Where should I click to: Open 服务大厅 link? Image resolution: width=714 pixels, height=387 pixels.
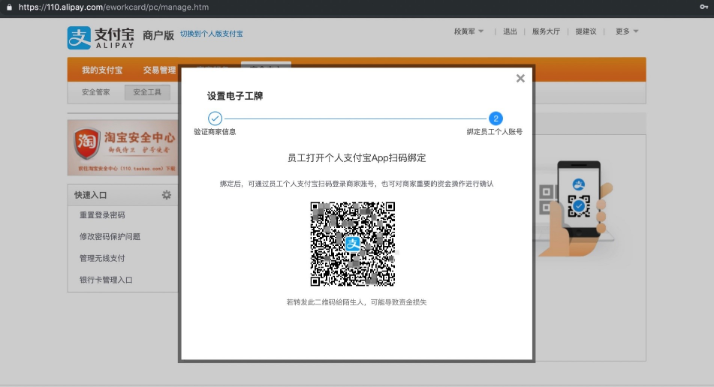(x=546, y=31)
